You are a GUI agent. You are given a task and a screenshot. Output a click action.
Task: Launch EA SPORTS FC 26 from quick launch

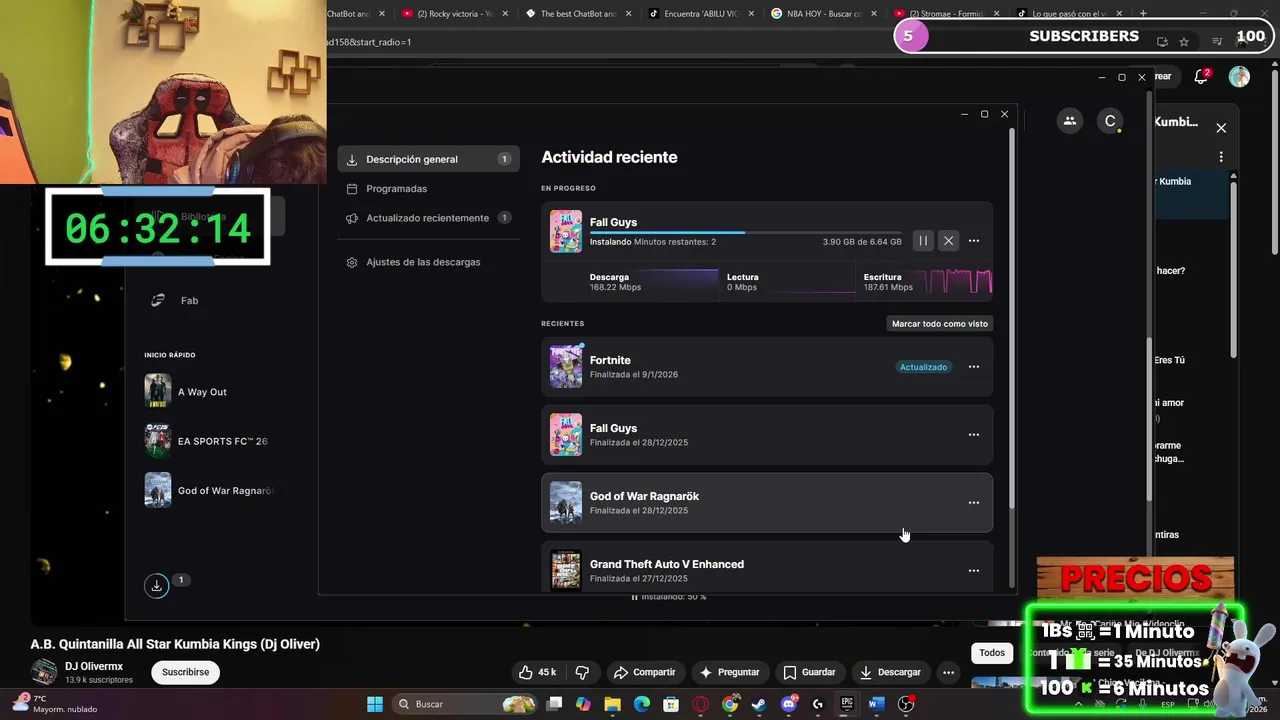(210, 441)
